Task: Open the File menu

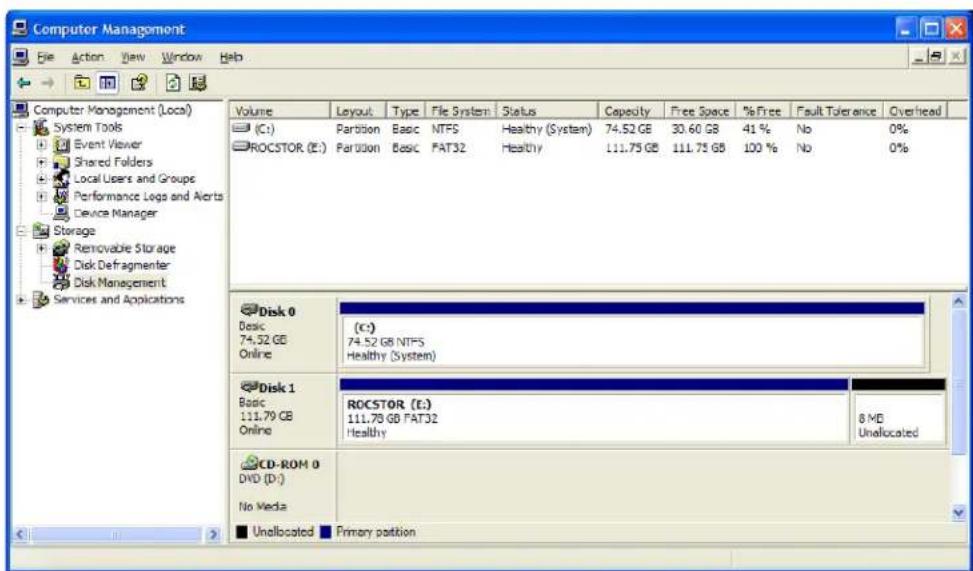Action: pos(45,58)
